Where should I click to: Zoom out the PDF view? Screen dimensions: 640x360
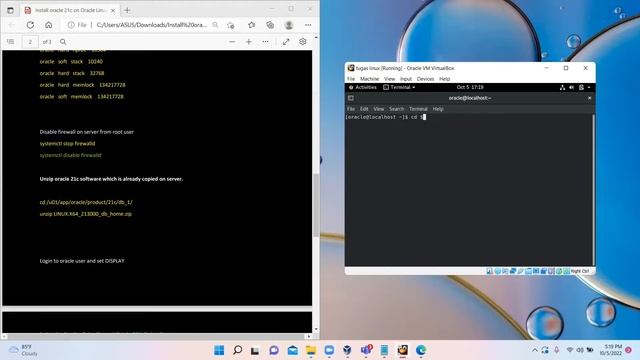232,42
